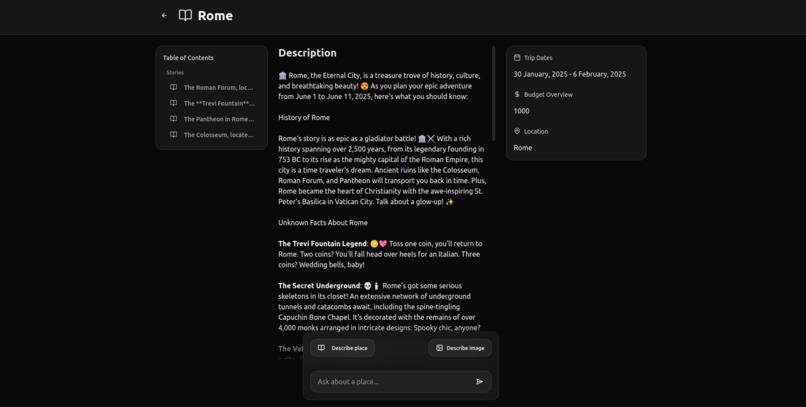Viewport: 806px width, 407px height.
Task: Click the Describe image button
Action: click(460, 348)
